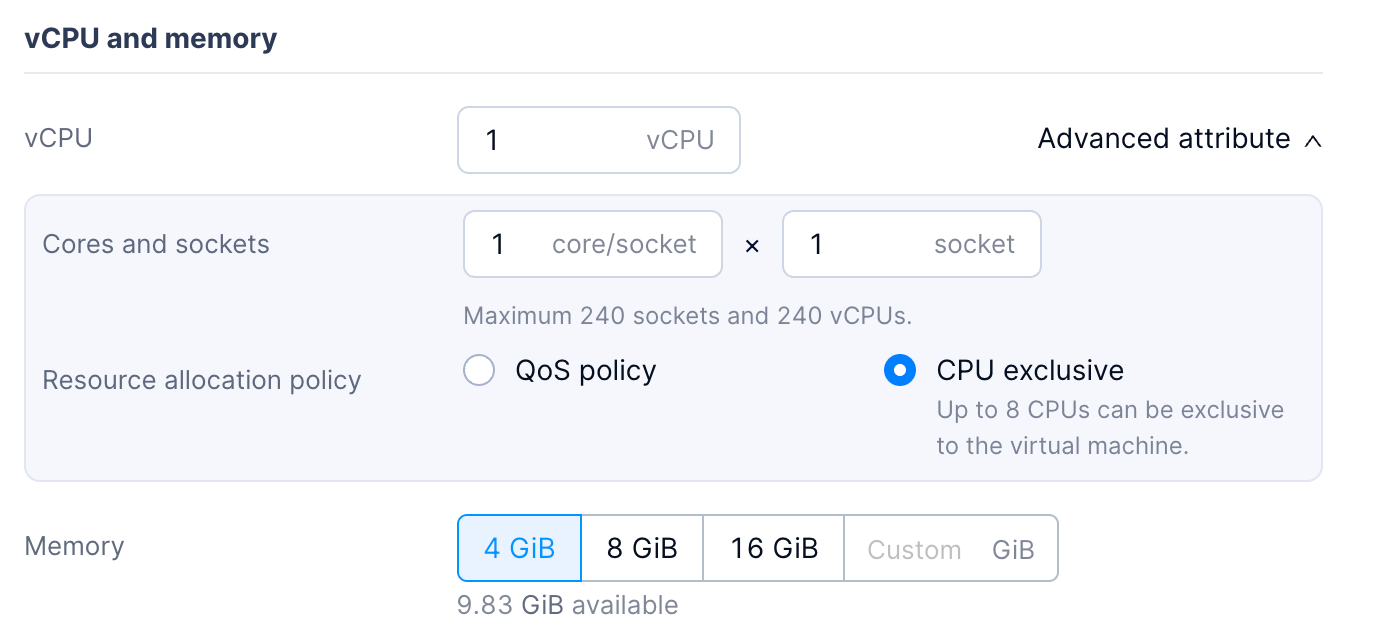This screenshot has height=628, width=1378.
Task: Click the Custom GiB memory field
Action: click(915, 549)
